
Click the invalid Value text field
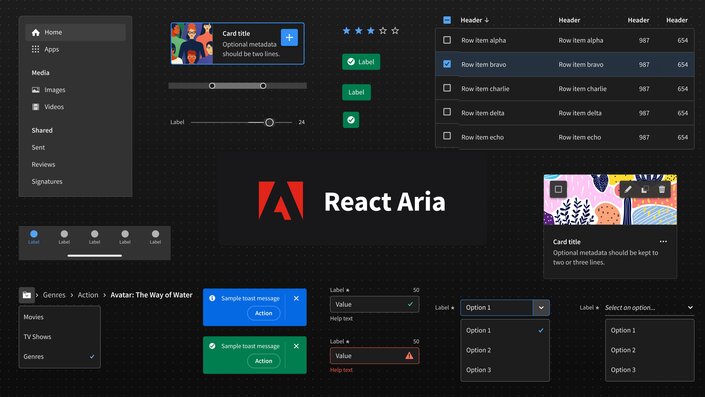(375, 356)
